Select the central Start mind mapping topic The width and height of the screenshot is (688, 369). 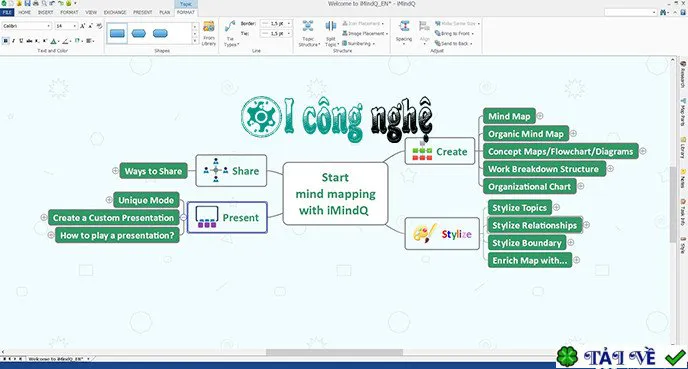point(335,193)
